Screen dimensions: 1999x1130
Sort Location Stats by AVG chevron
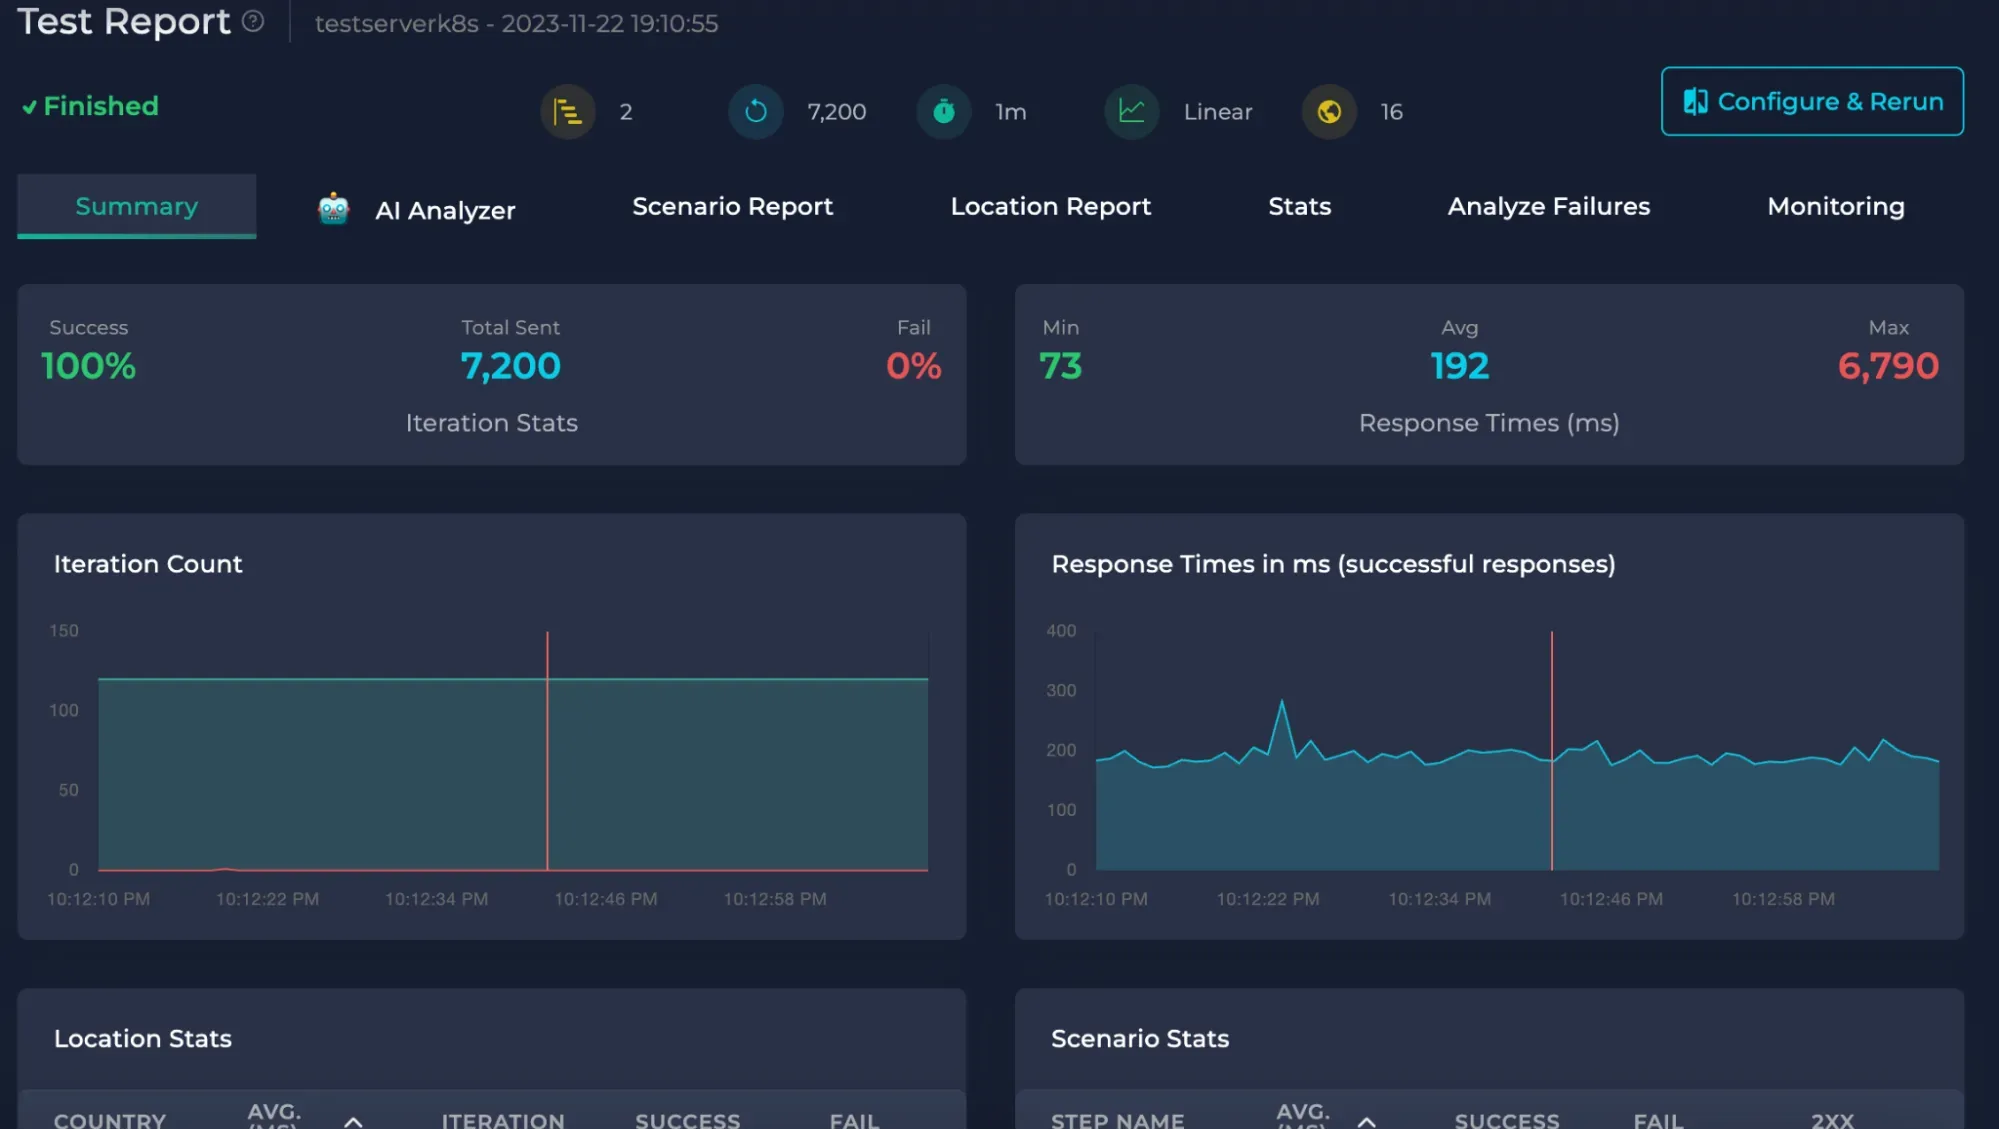click(x=353, y=1121)
